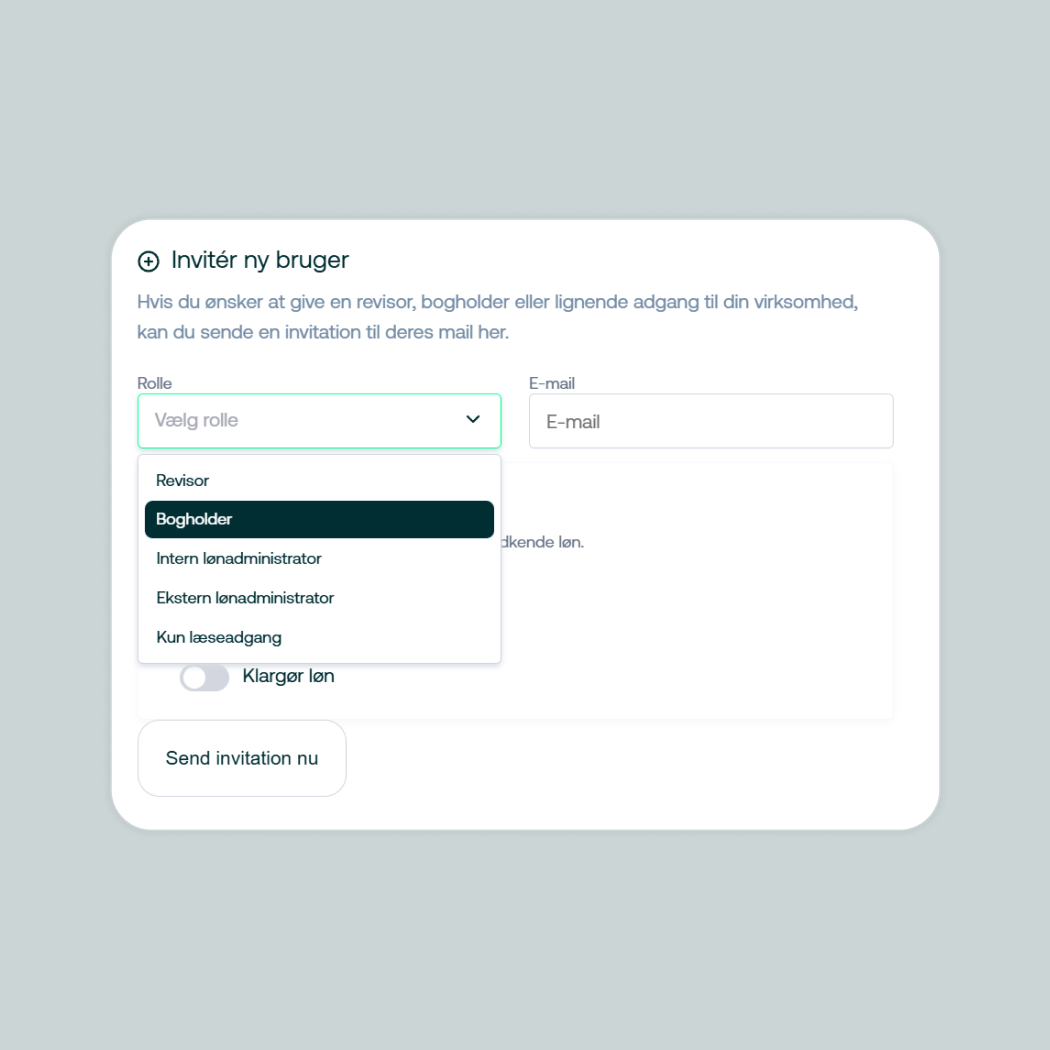Screen dimensions: 1050x1050
Task: Select Ekstern lønadministrator role
Action: [245, 598]
